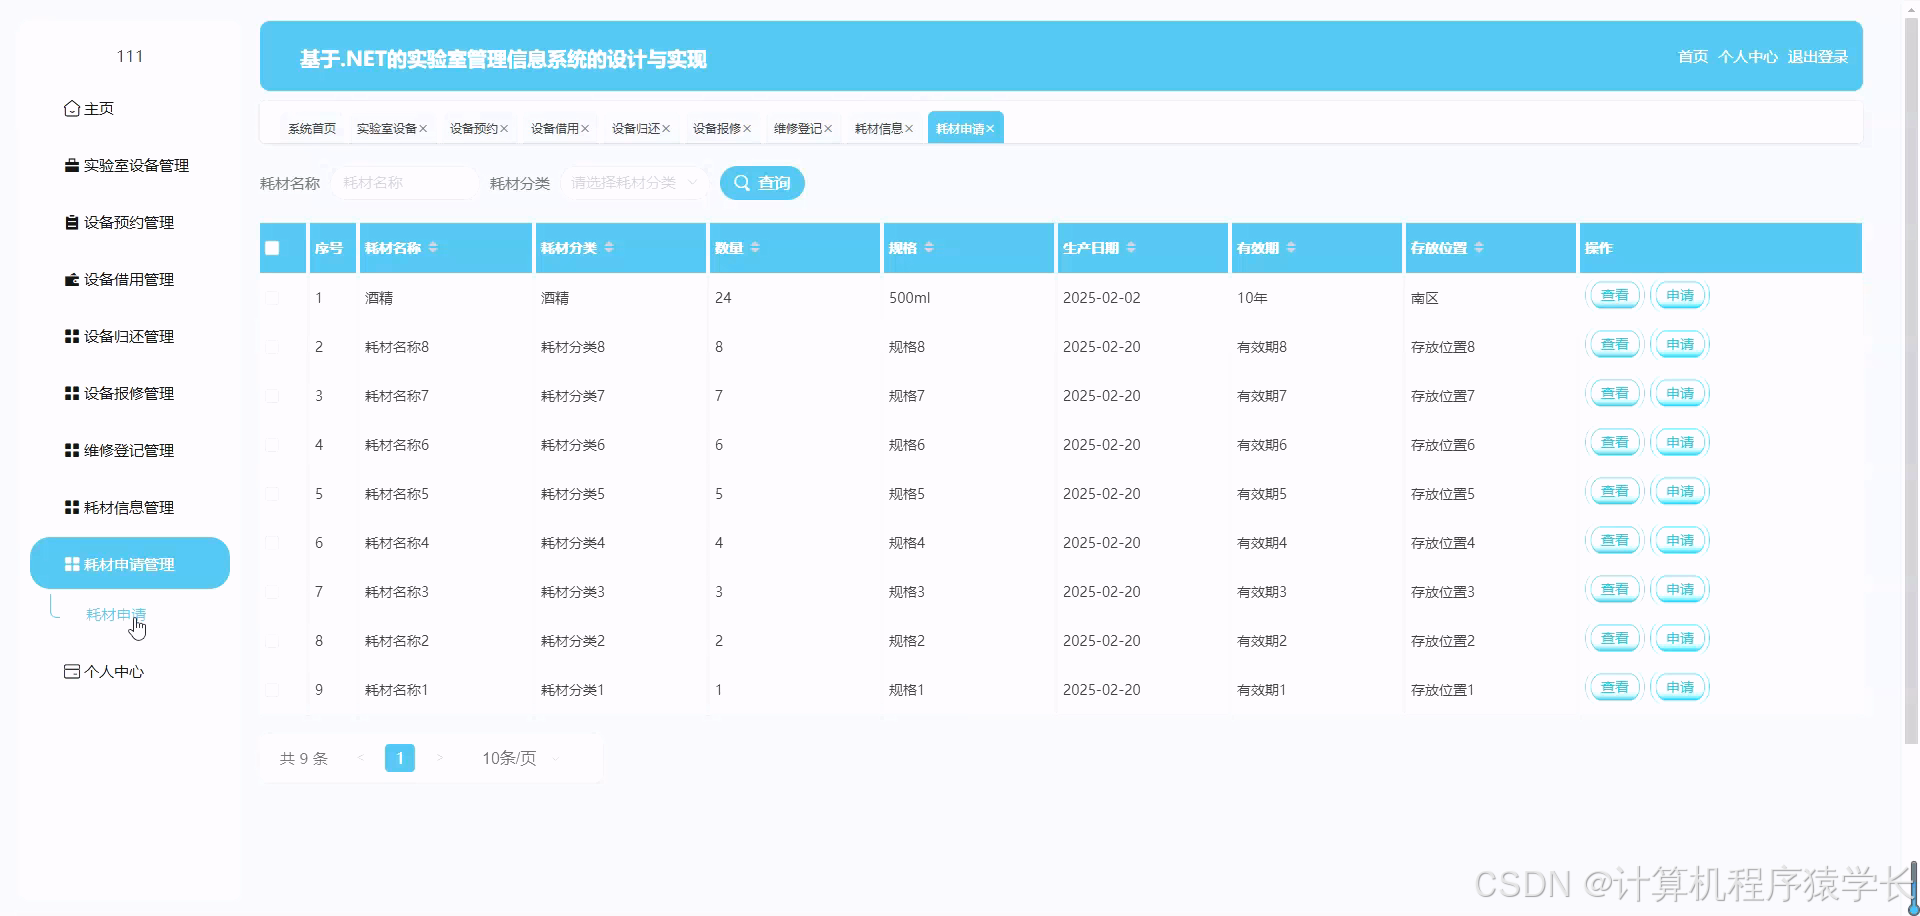Click the grid icon for 维修登记管理
Screen dimensions: 1920x916
[71, 450]
